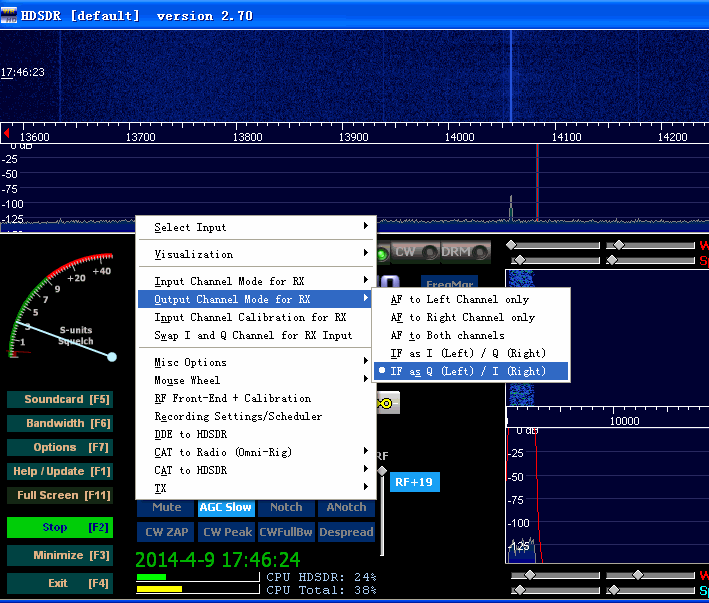Click the green date and time display
Screen dimensions: 709x603
point(217,560)
